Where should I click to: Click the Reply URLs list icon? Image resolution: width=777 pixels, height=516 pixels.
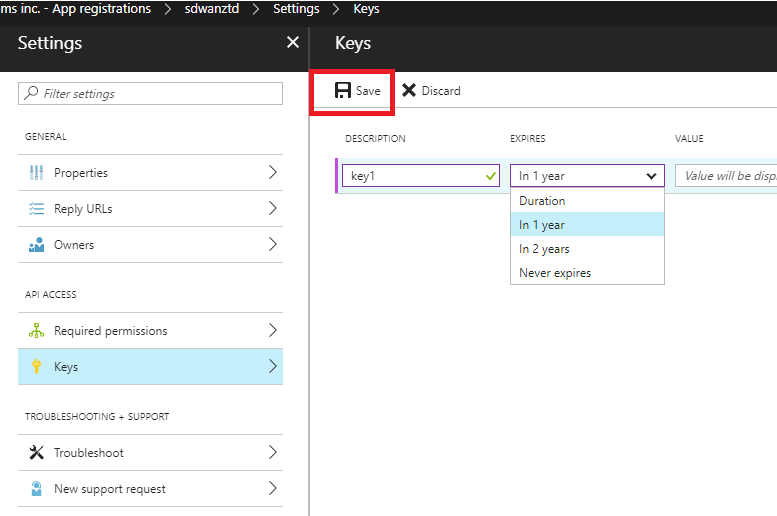pos(36,209)
